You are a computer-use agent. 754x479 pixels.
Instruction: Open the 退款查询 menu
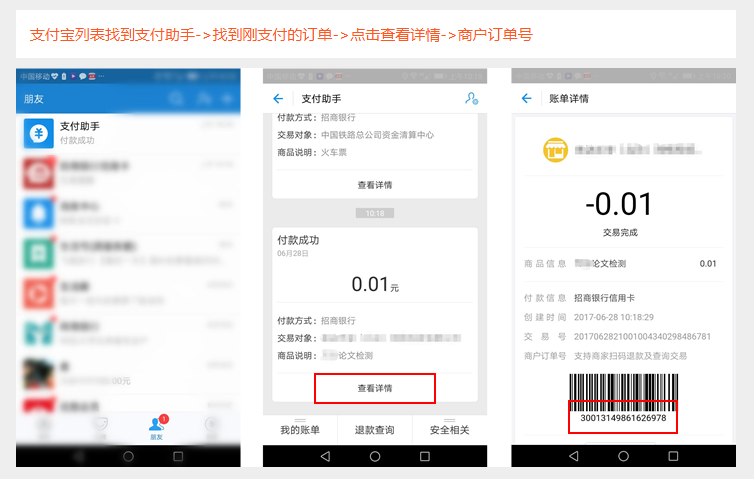(375, 430)
